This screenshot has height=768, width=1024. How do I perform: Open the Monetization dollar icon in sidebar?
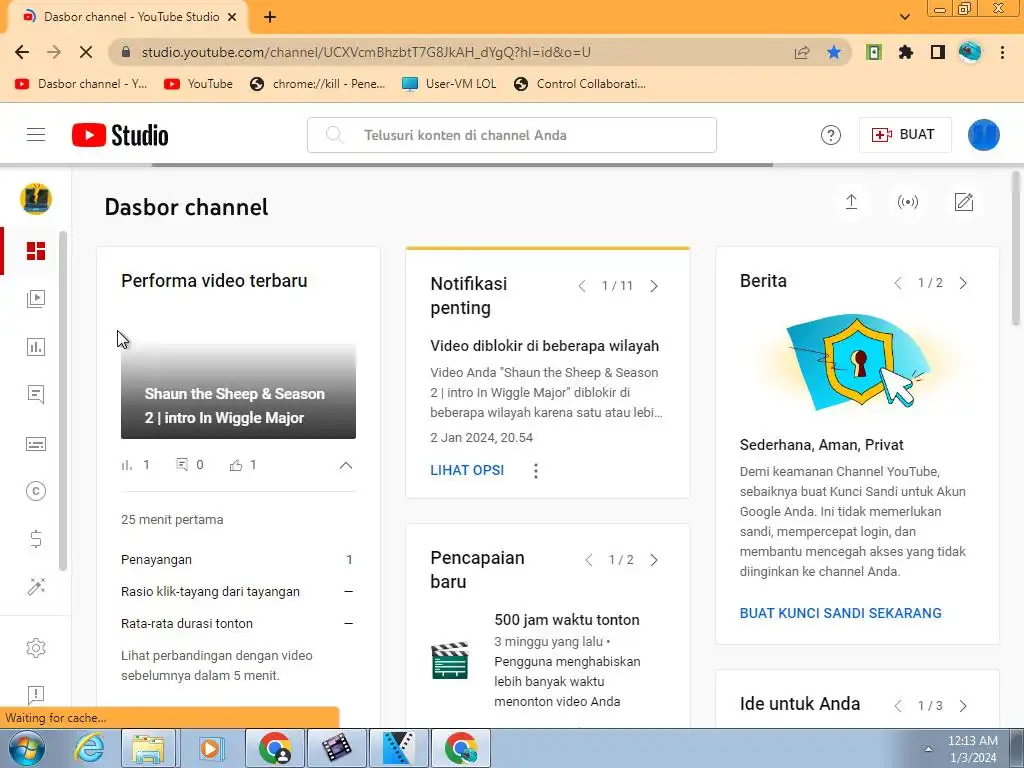(36, 539)
